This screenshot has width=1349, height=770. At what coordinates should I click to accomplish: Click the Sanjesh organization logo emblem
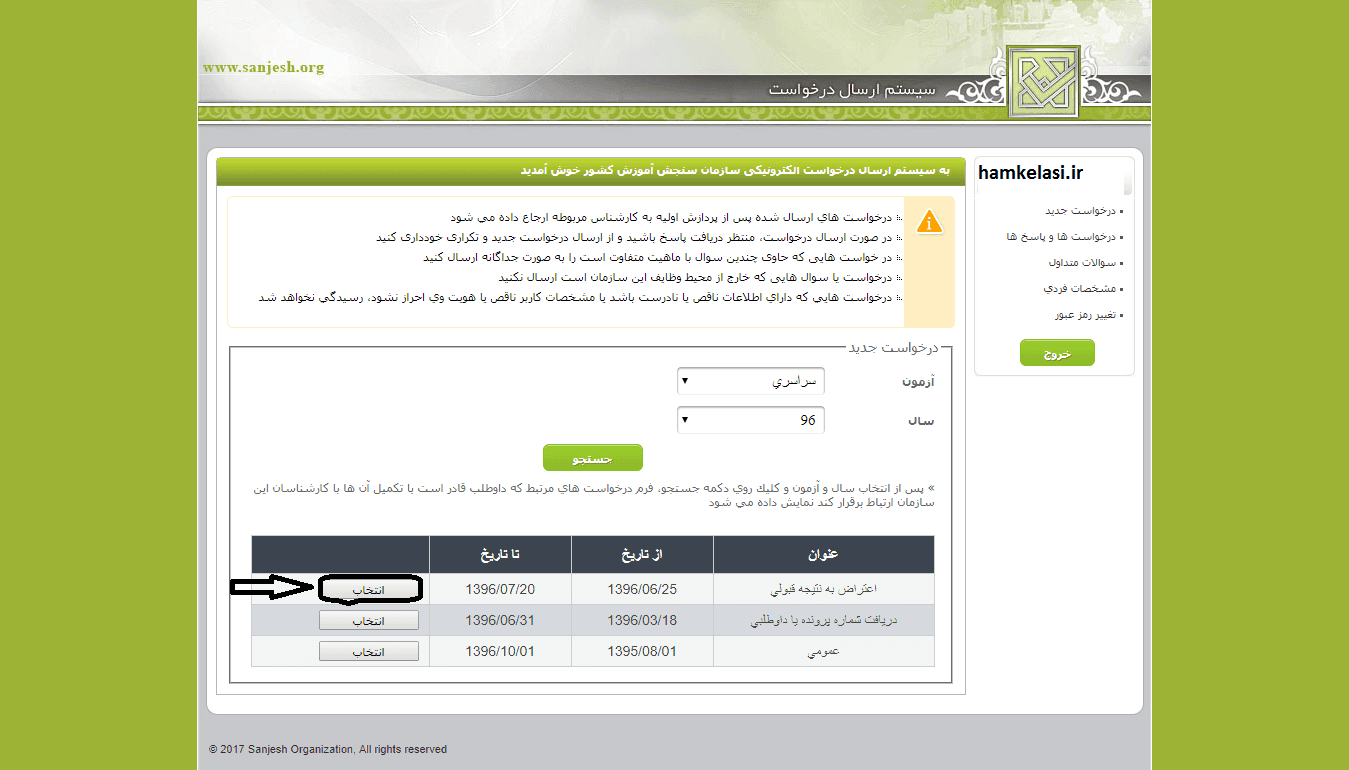[x=1043, y=81]
